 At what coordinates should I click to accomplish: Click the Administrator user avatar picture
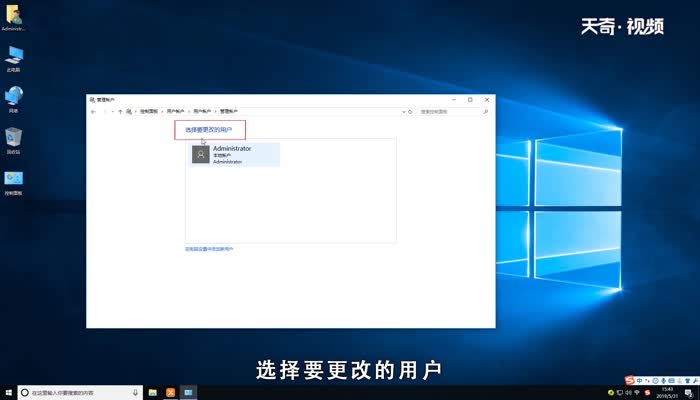point(201,154)
